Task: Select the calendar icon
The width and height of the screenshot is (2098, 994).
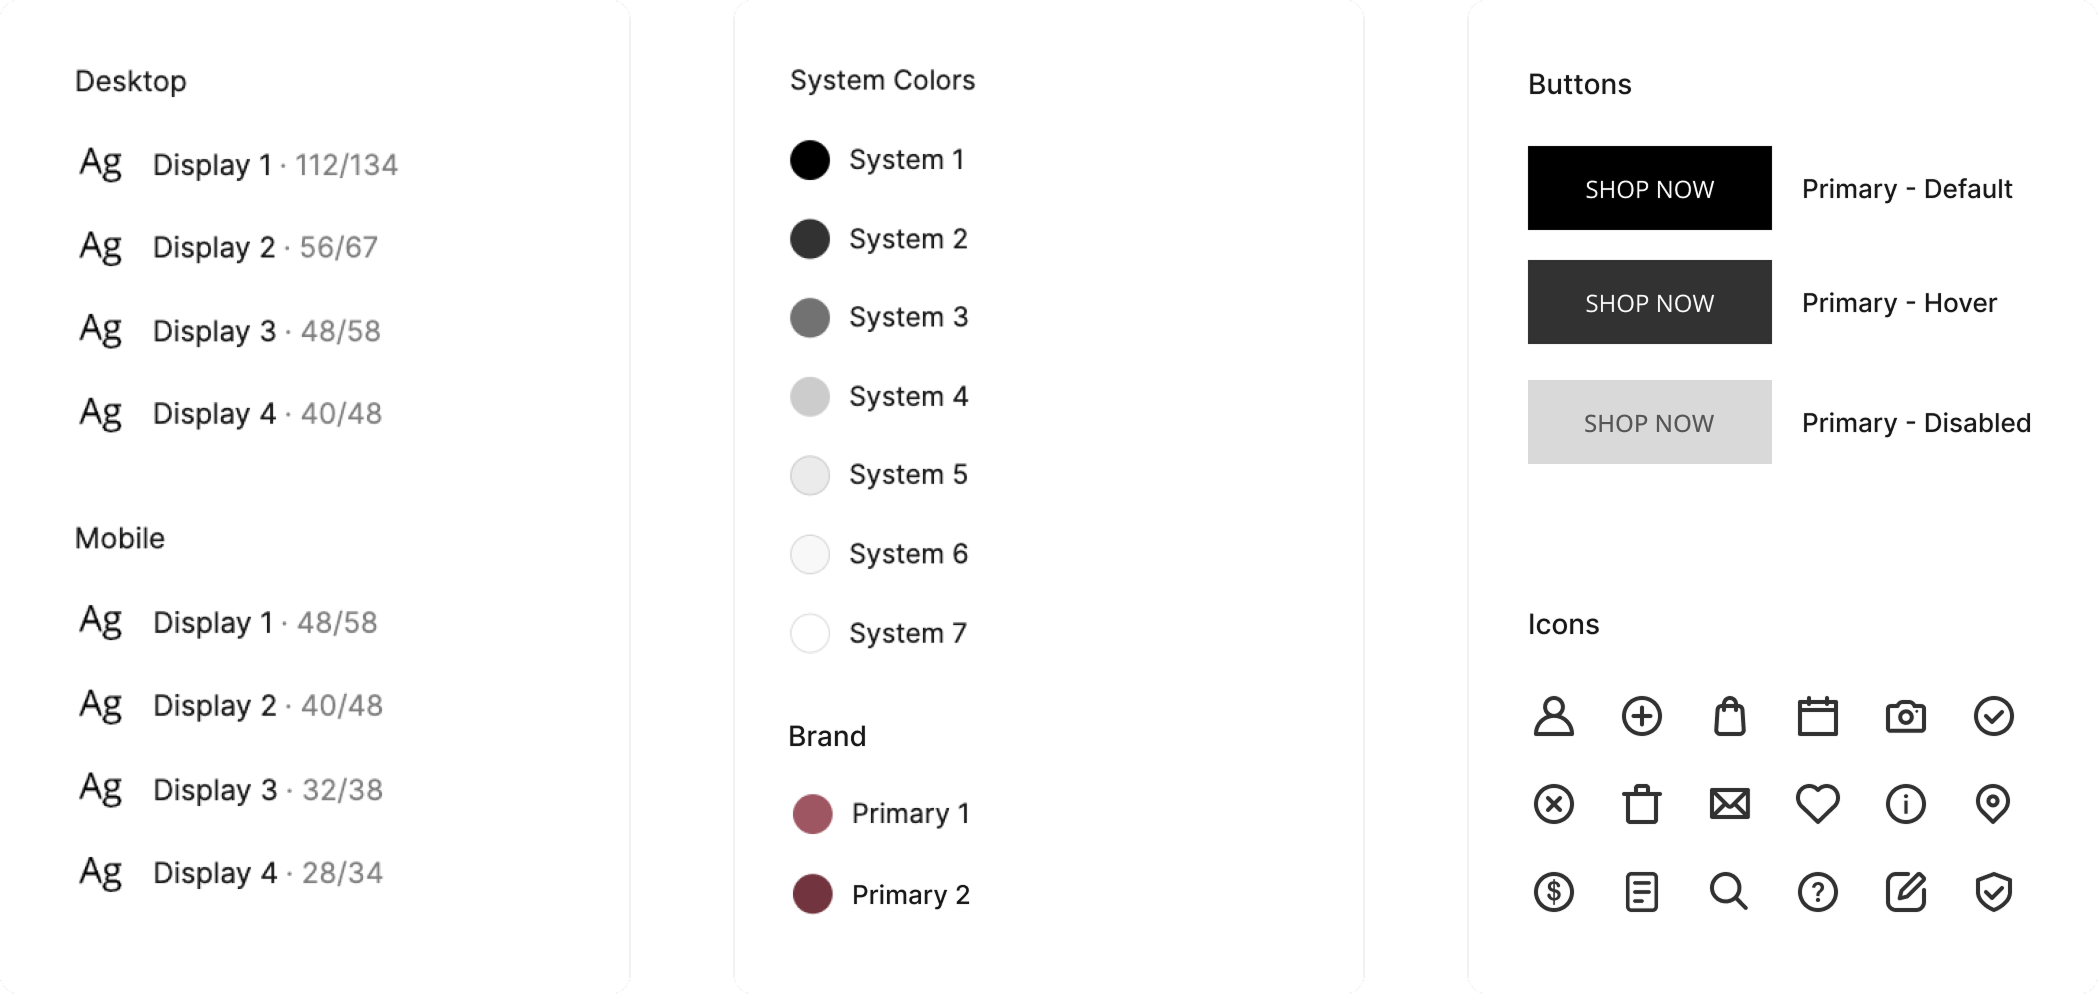Action: click(1817, 716)
